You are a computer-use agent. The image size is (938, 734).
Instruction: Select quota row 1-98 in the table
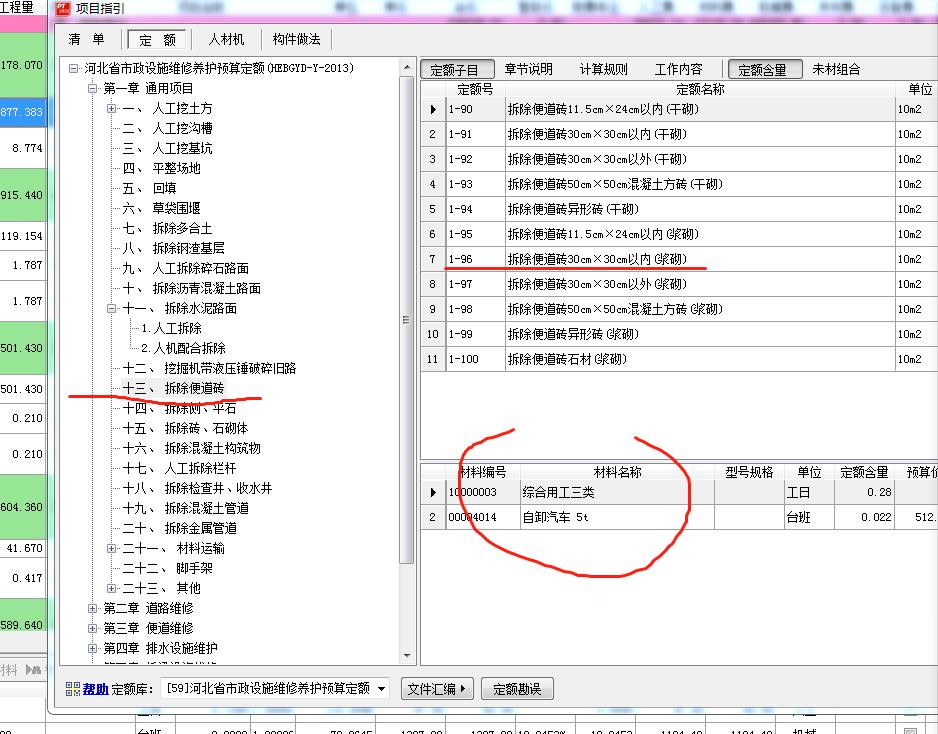pyautogui.click(x=679, y=309)
